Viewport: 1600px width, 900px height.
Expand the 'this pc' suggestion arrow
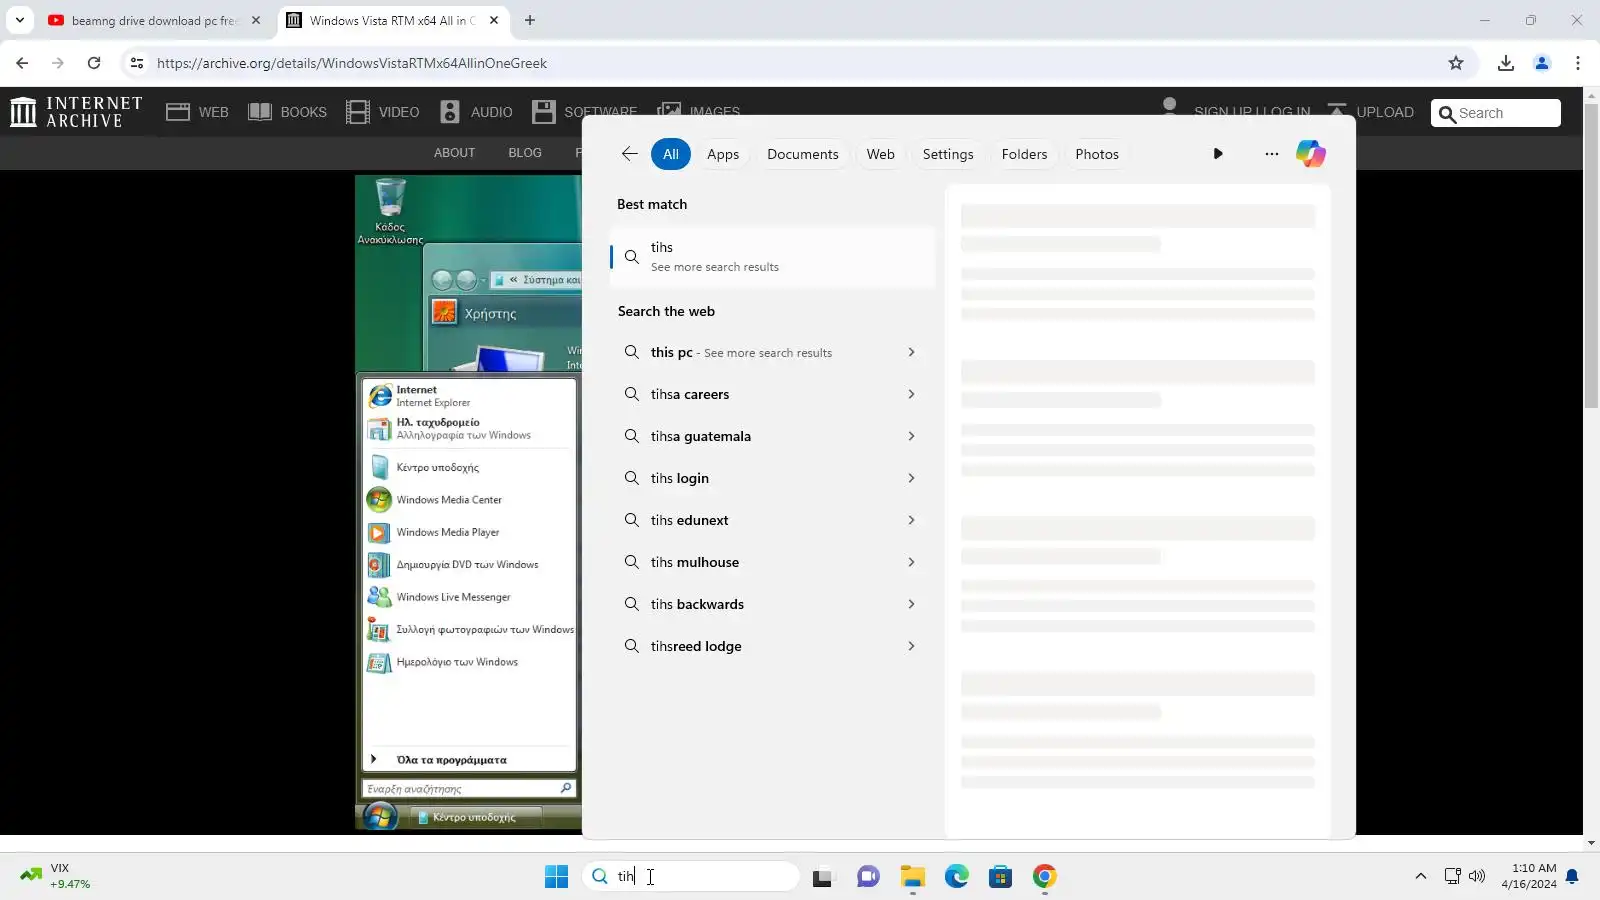tap(911, 352)
